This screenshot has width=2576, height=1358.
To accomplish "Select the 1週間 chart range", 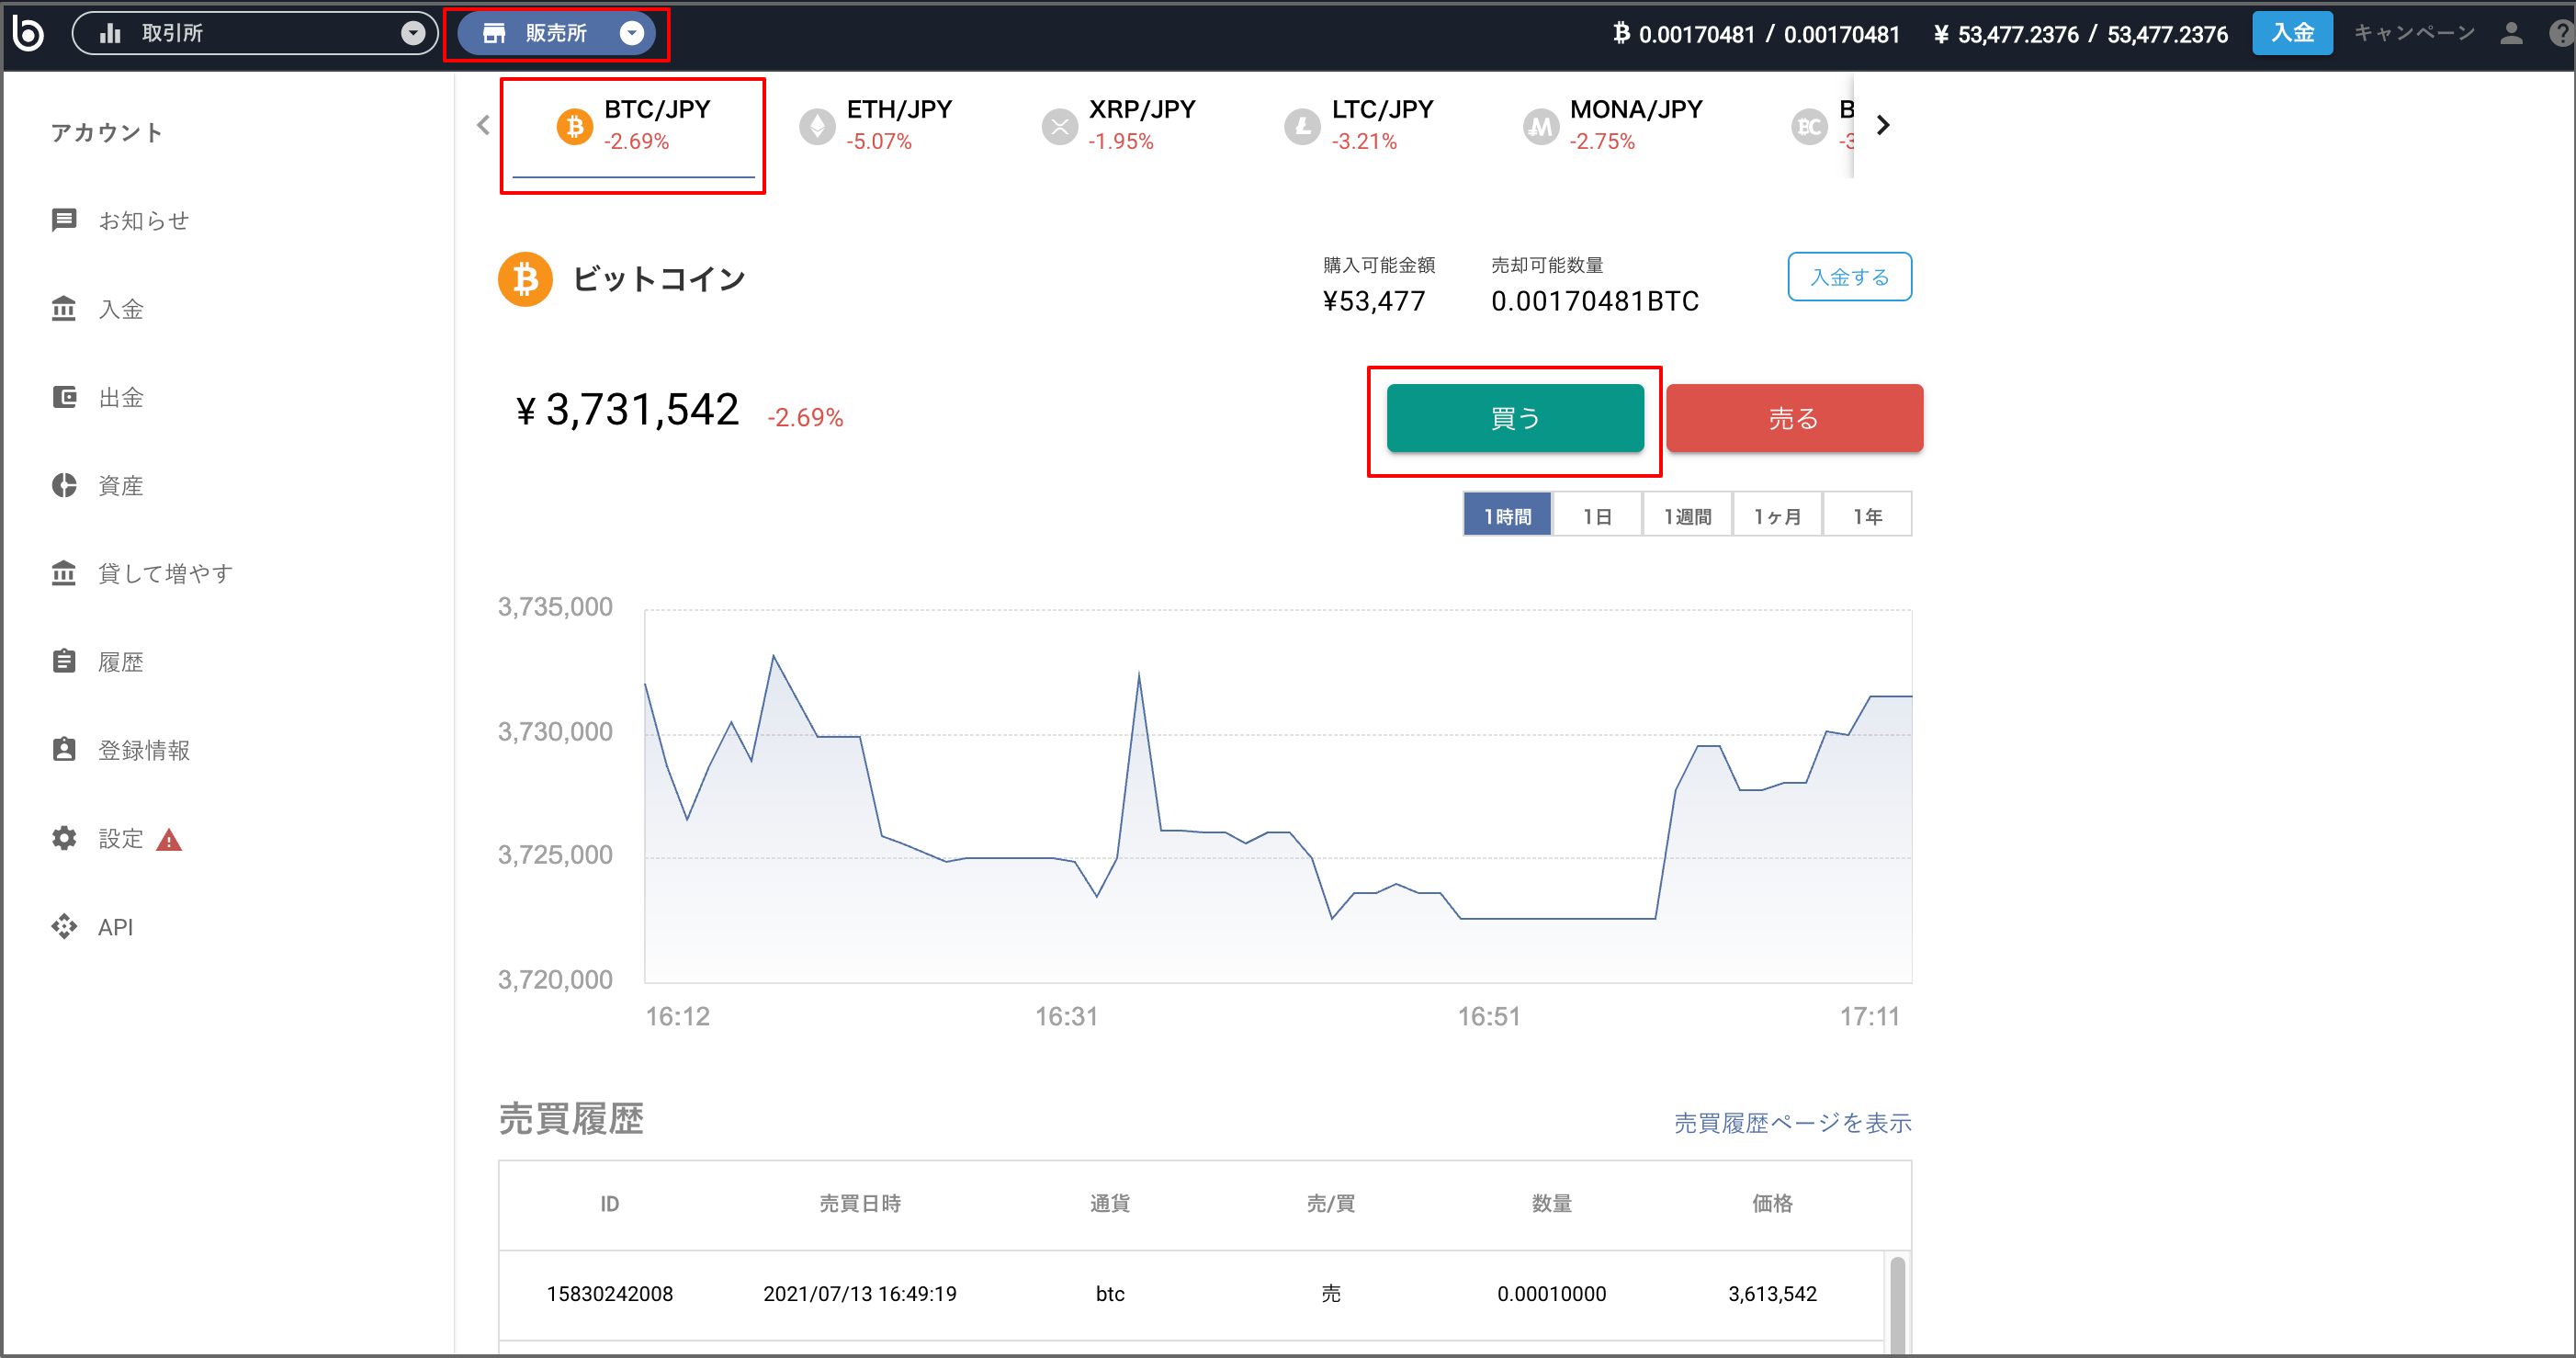I will pos(1687,515).
